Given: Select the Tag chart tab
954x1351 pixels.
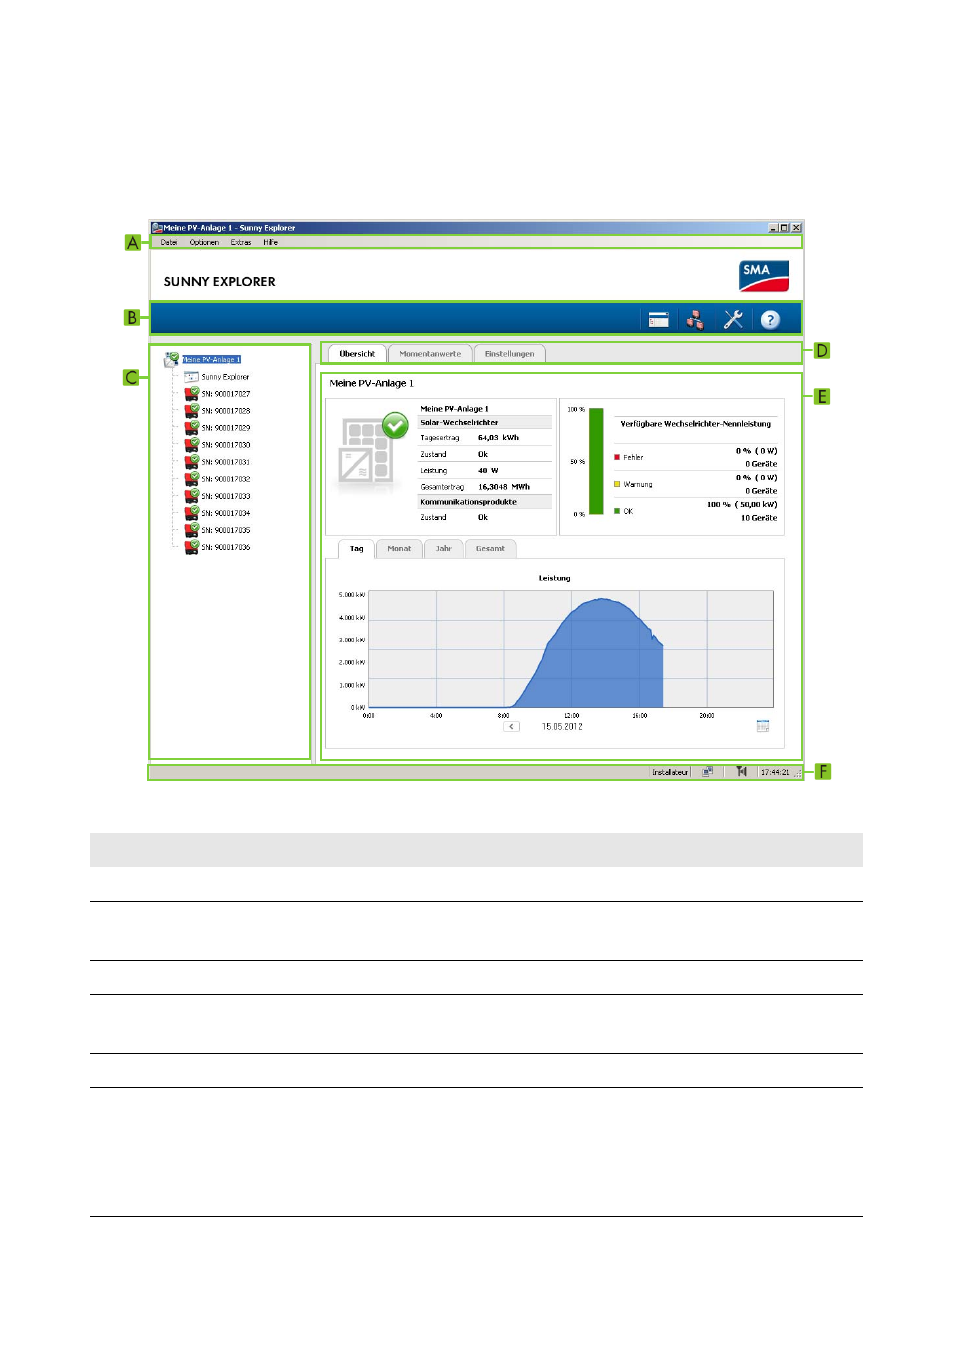Looking at the screenshot, I should click(x=356, y=549).
